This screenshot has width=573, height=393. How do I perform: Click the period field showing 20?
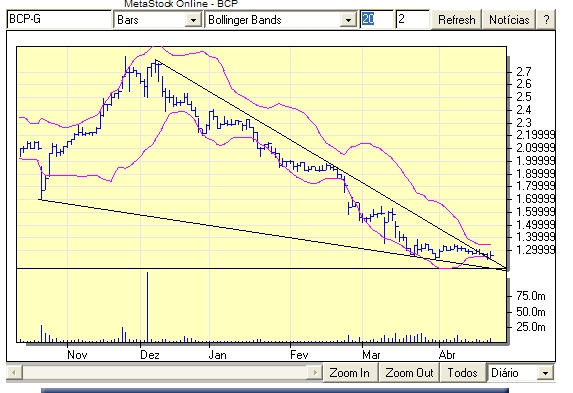tap(376, 19)
